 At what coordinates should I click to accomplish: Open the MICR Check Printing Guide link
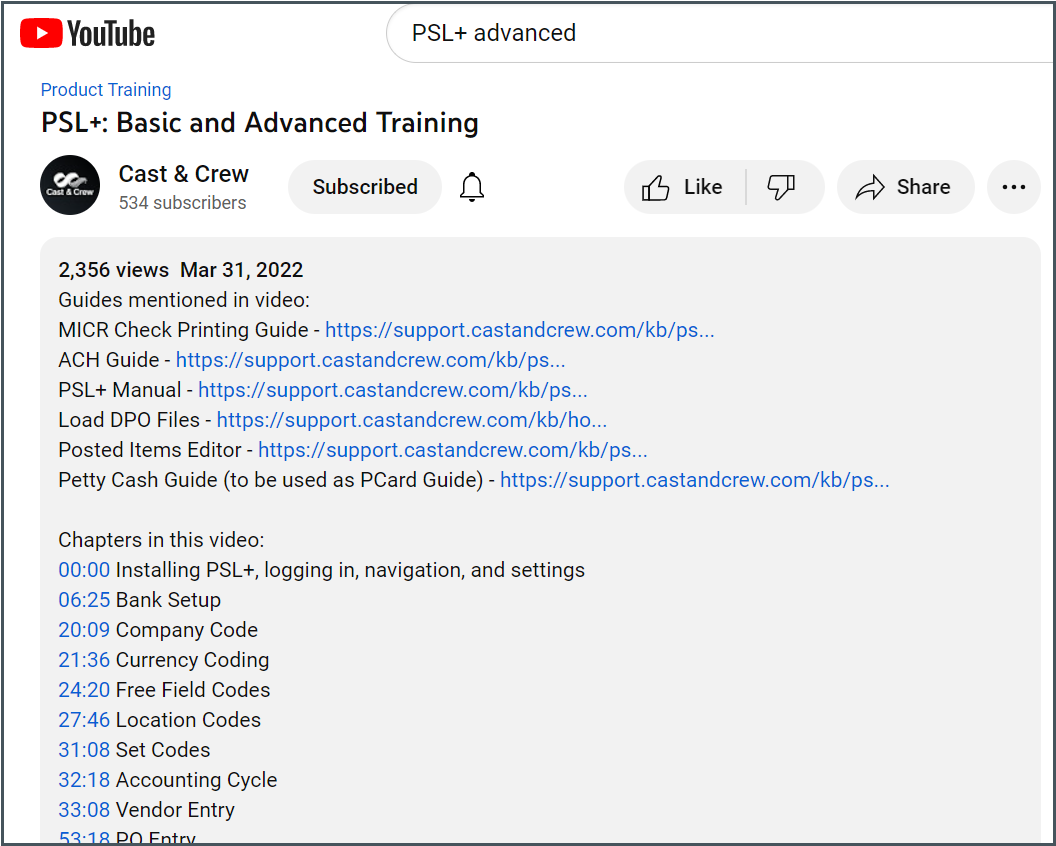pyautogui.click(x=519, y=330)
